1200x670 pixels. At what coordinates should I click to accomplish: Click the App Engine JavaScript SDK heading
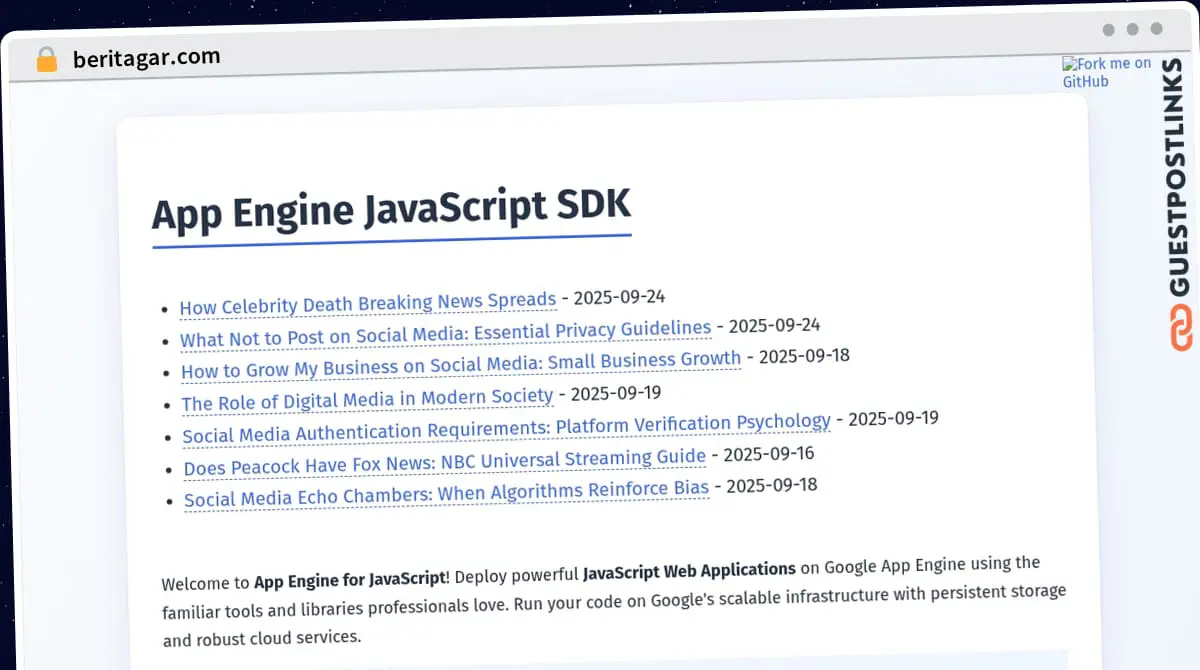click(x=391, y=211)
